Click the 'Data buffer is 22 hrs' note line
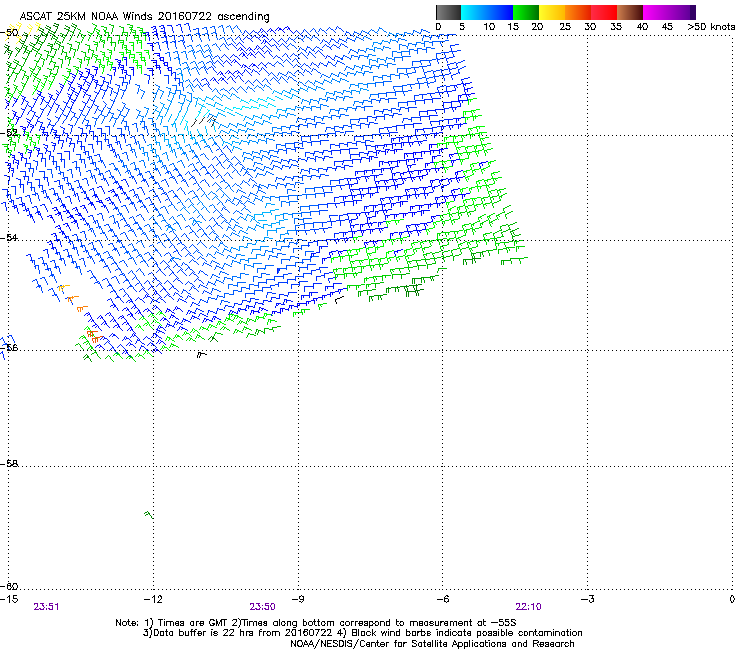This screenshot has height=650, width=740. [362, 633]
